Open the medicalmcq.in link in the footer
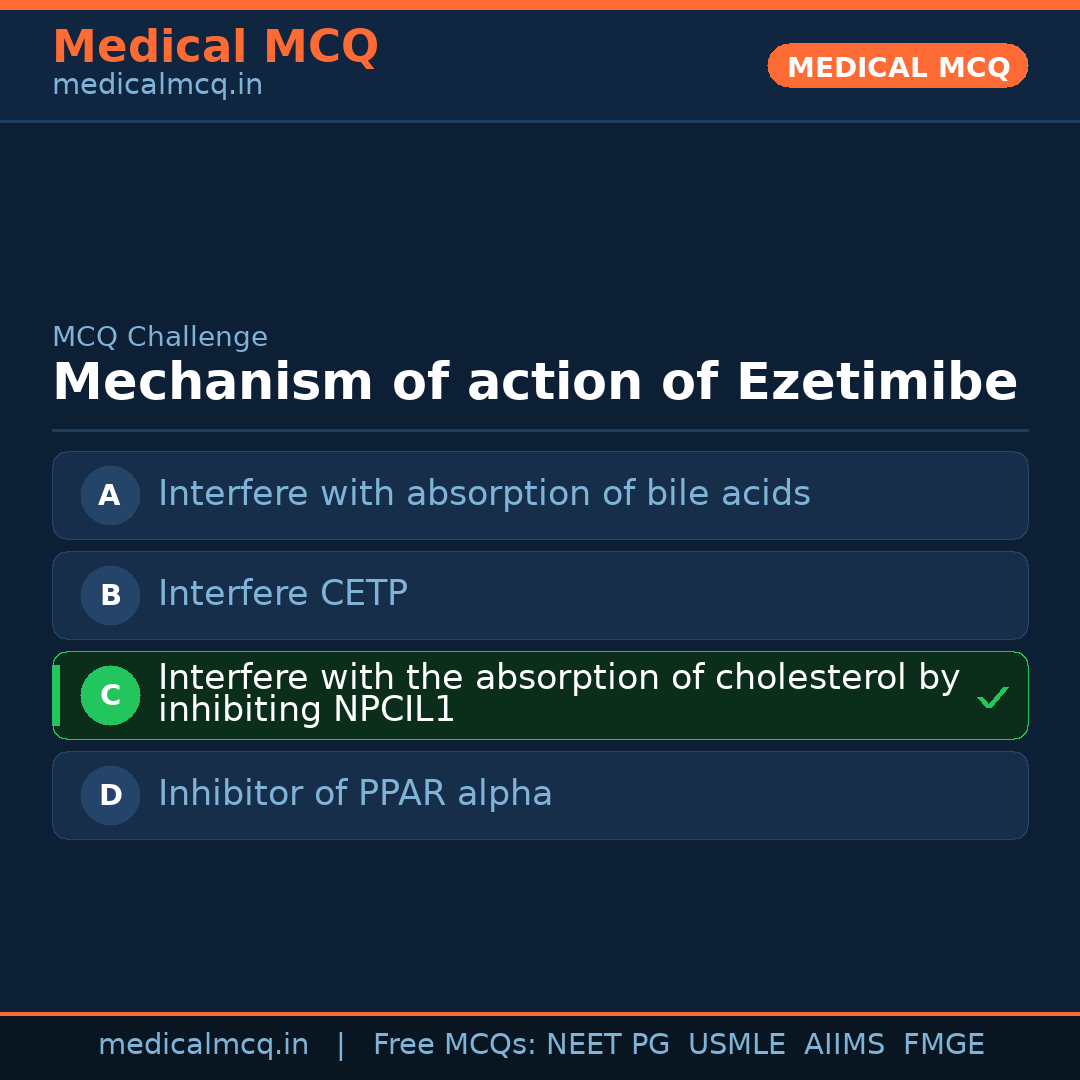The width and height of the screenshot is (1080, 1080). pos(203,1045)
